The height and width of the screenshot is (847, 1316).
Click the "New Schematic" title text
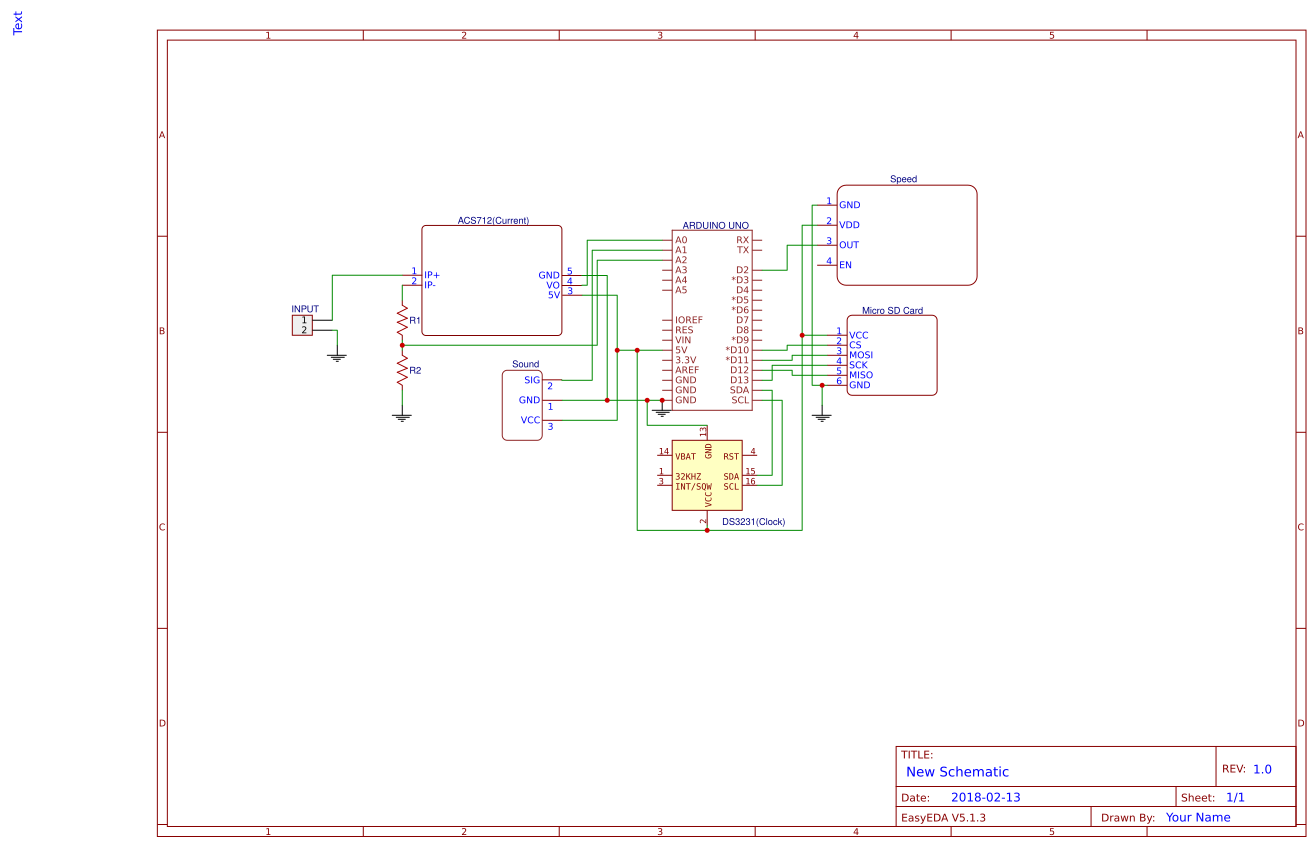click(957, 772)
